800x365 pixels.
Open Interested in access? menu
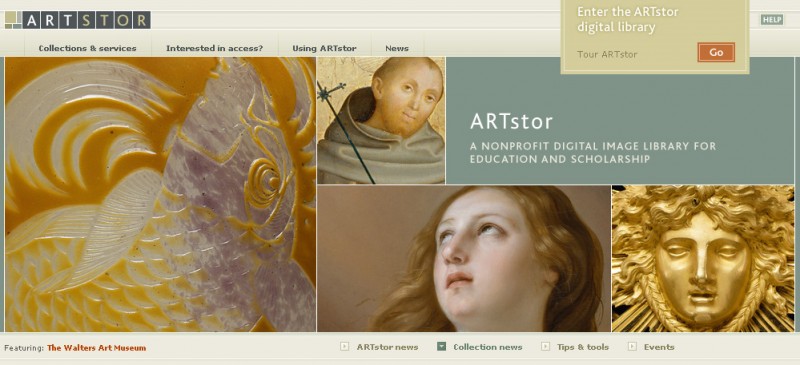coord(214,48)
